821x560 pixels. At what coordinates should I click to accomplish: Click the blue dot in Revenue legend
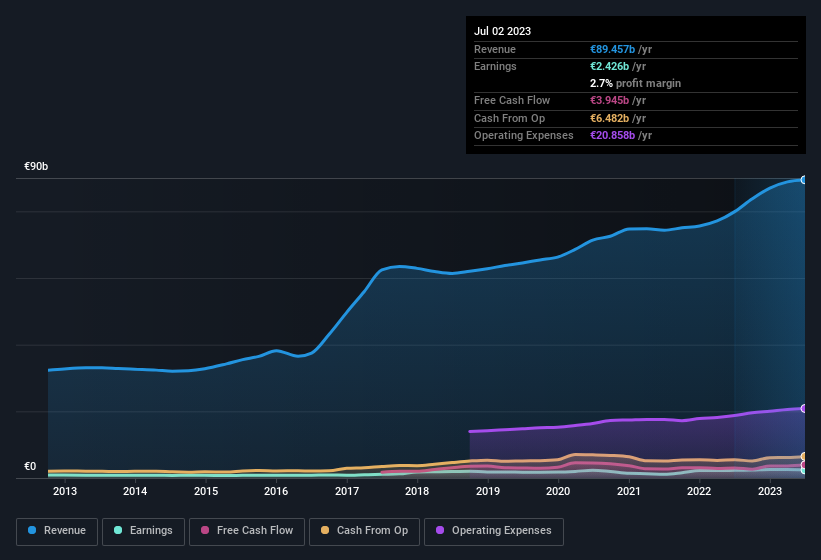(32, 530)
